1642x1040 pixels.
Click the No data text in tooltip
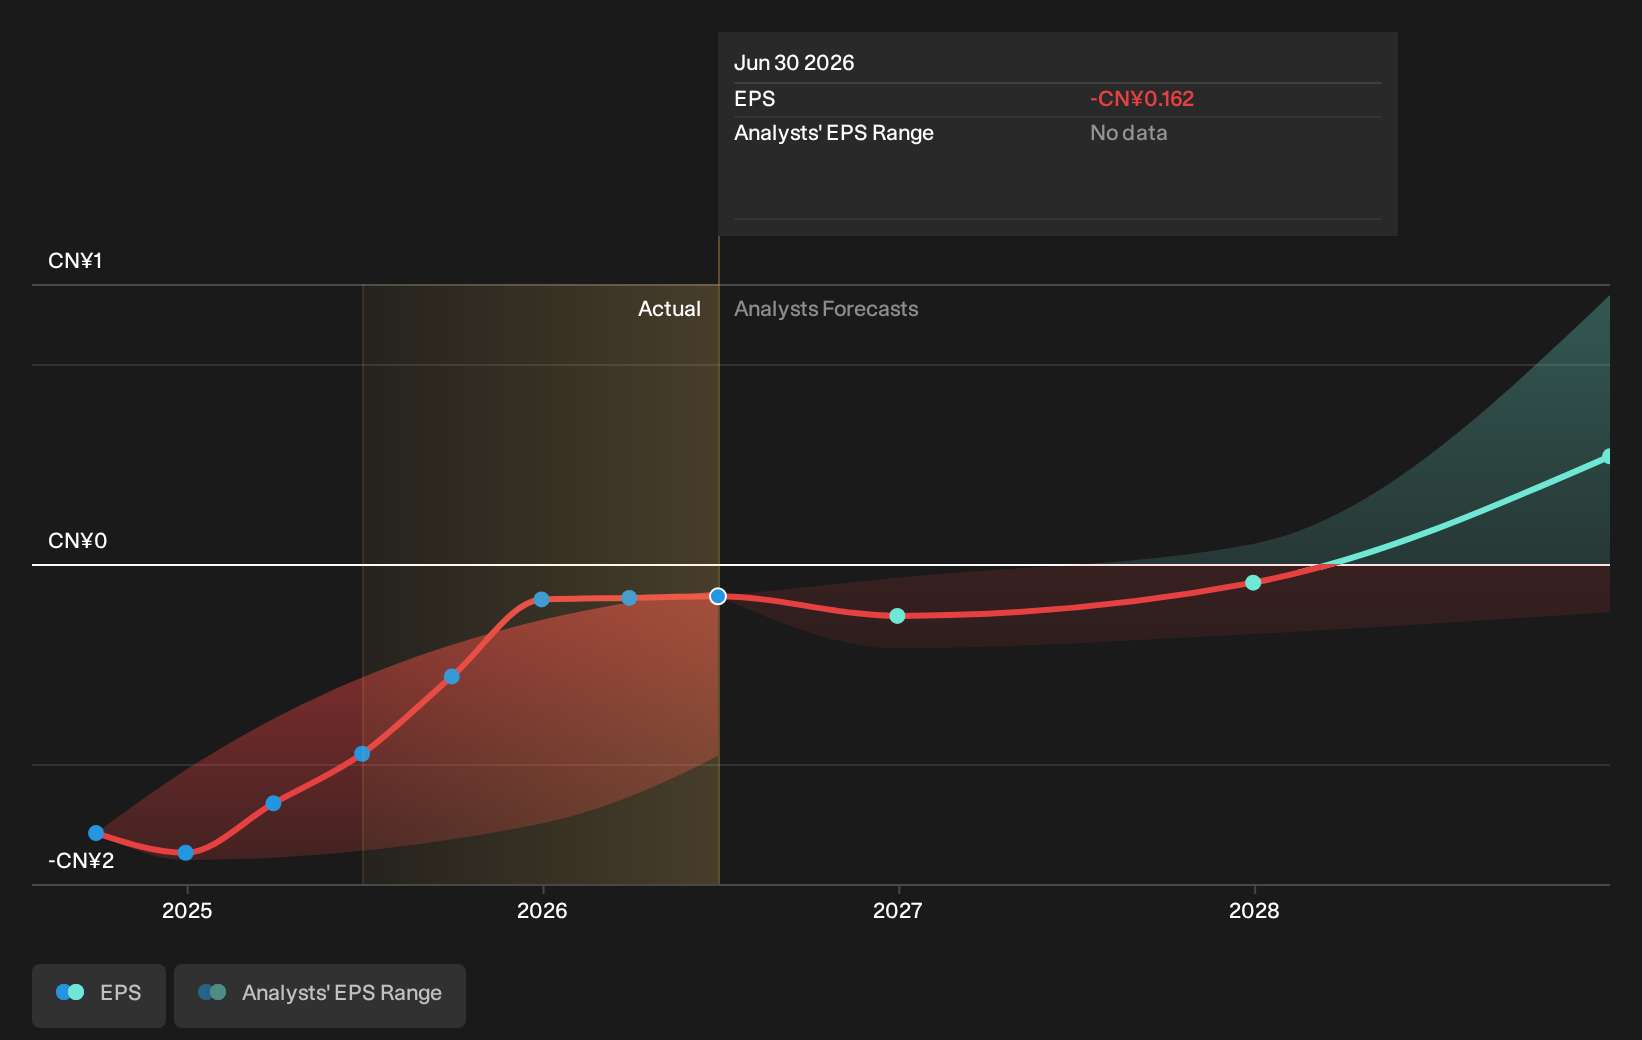tap(1128, 133)
